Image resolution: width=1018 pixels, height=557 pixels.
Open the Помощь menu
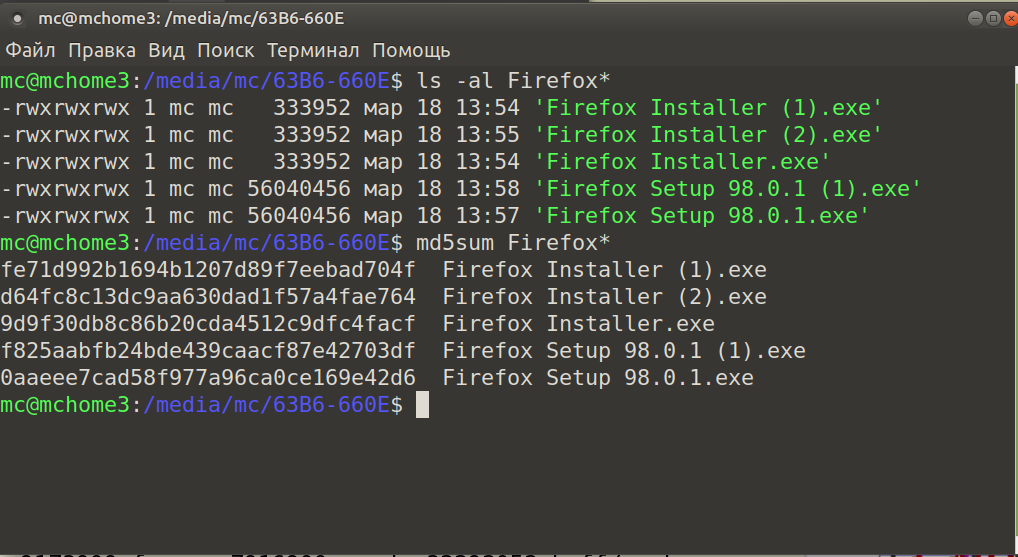(411, 50)
